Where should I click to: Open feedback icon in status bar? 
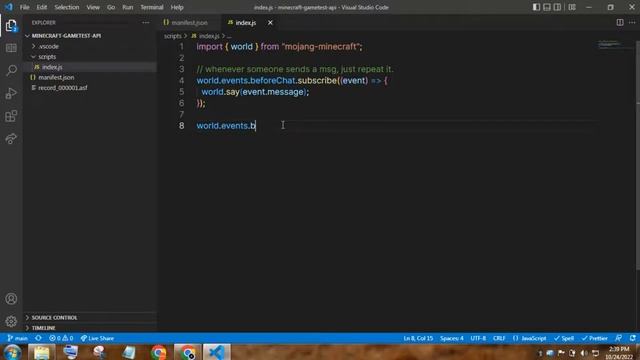(x=619, y=338)
